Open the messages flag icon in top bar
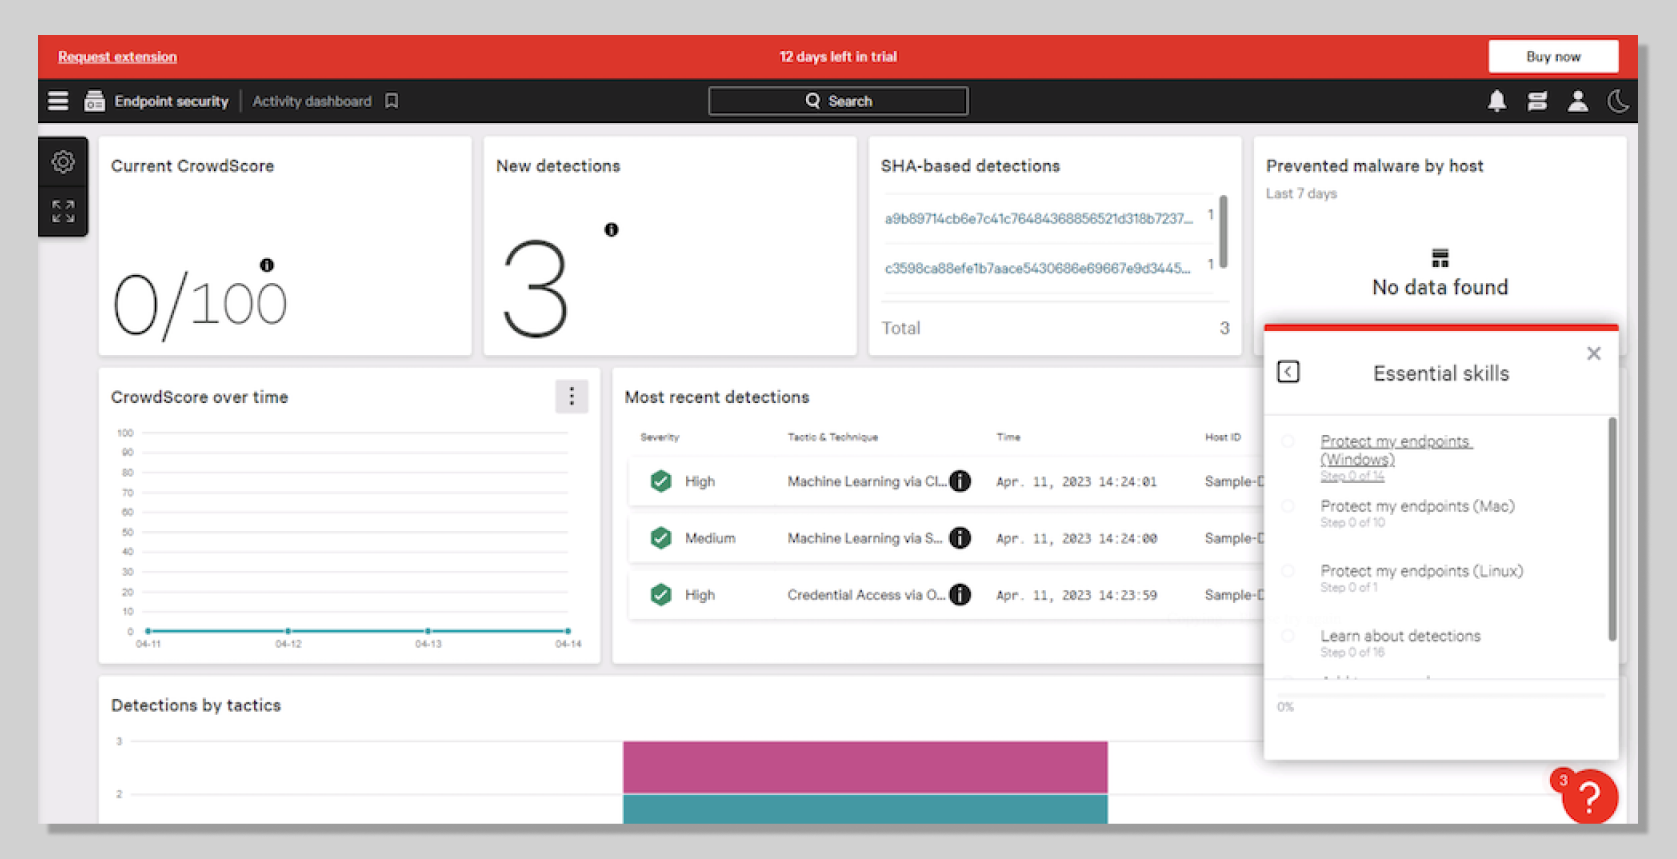 click(1537, 101)
